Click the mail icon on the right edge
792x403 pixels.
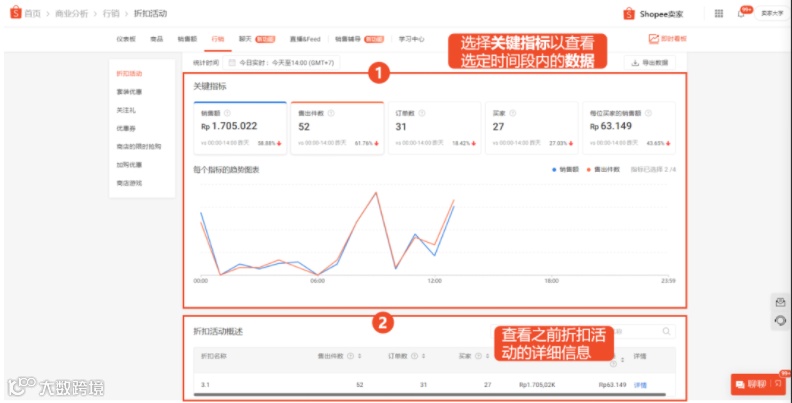780,303
